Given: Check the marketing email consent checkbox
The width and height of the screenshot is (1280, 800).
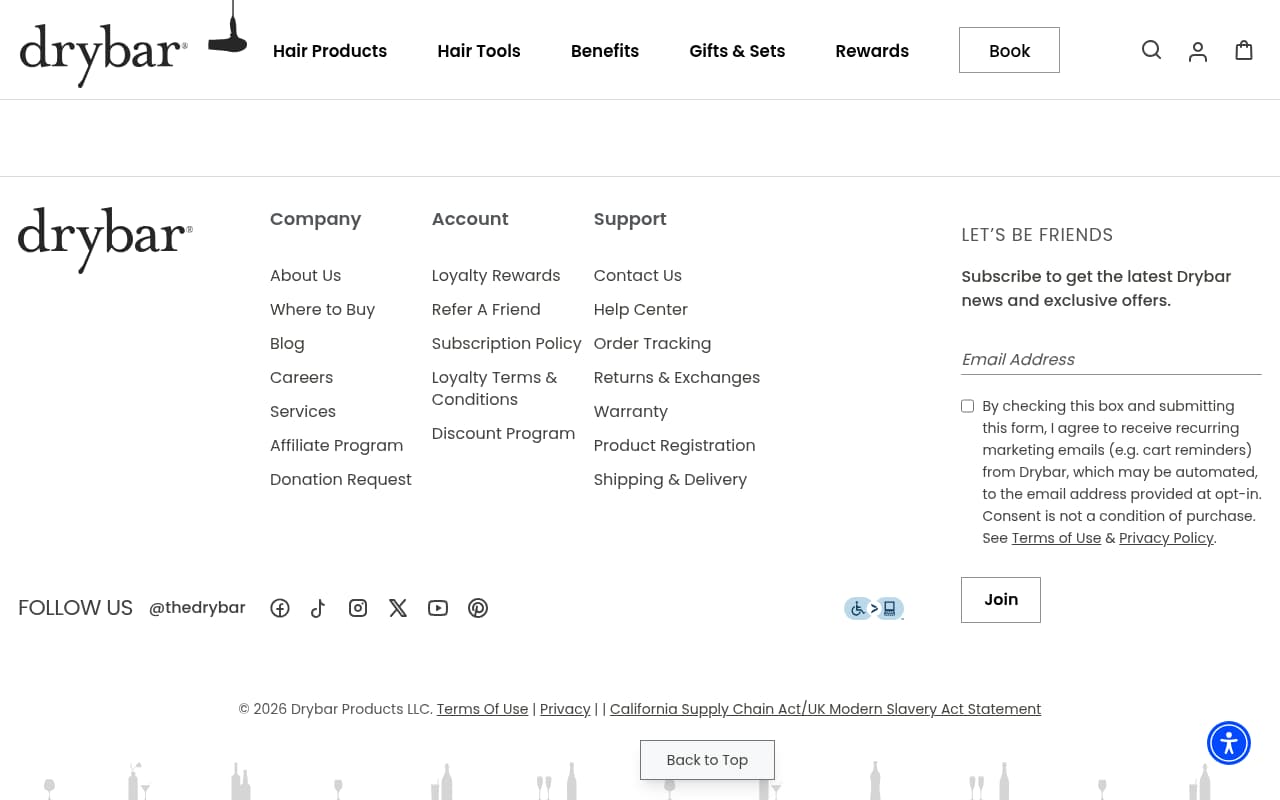Looking at the screenshot, I should pos(967,406).
